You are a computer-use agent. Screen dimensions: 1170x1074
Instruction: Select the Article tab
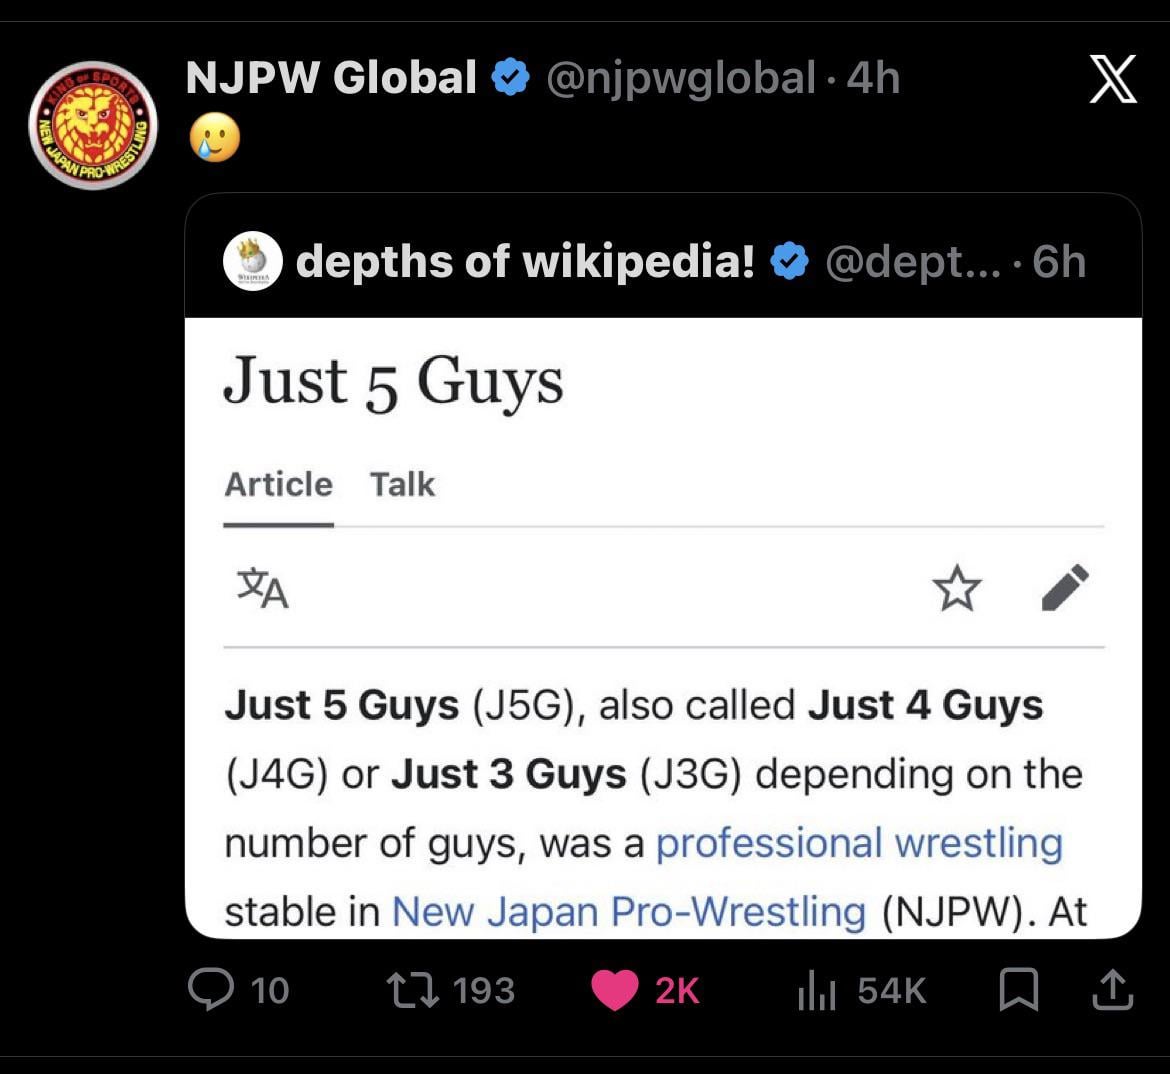click(278, 485)
